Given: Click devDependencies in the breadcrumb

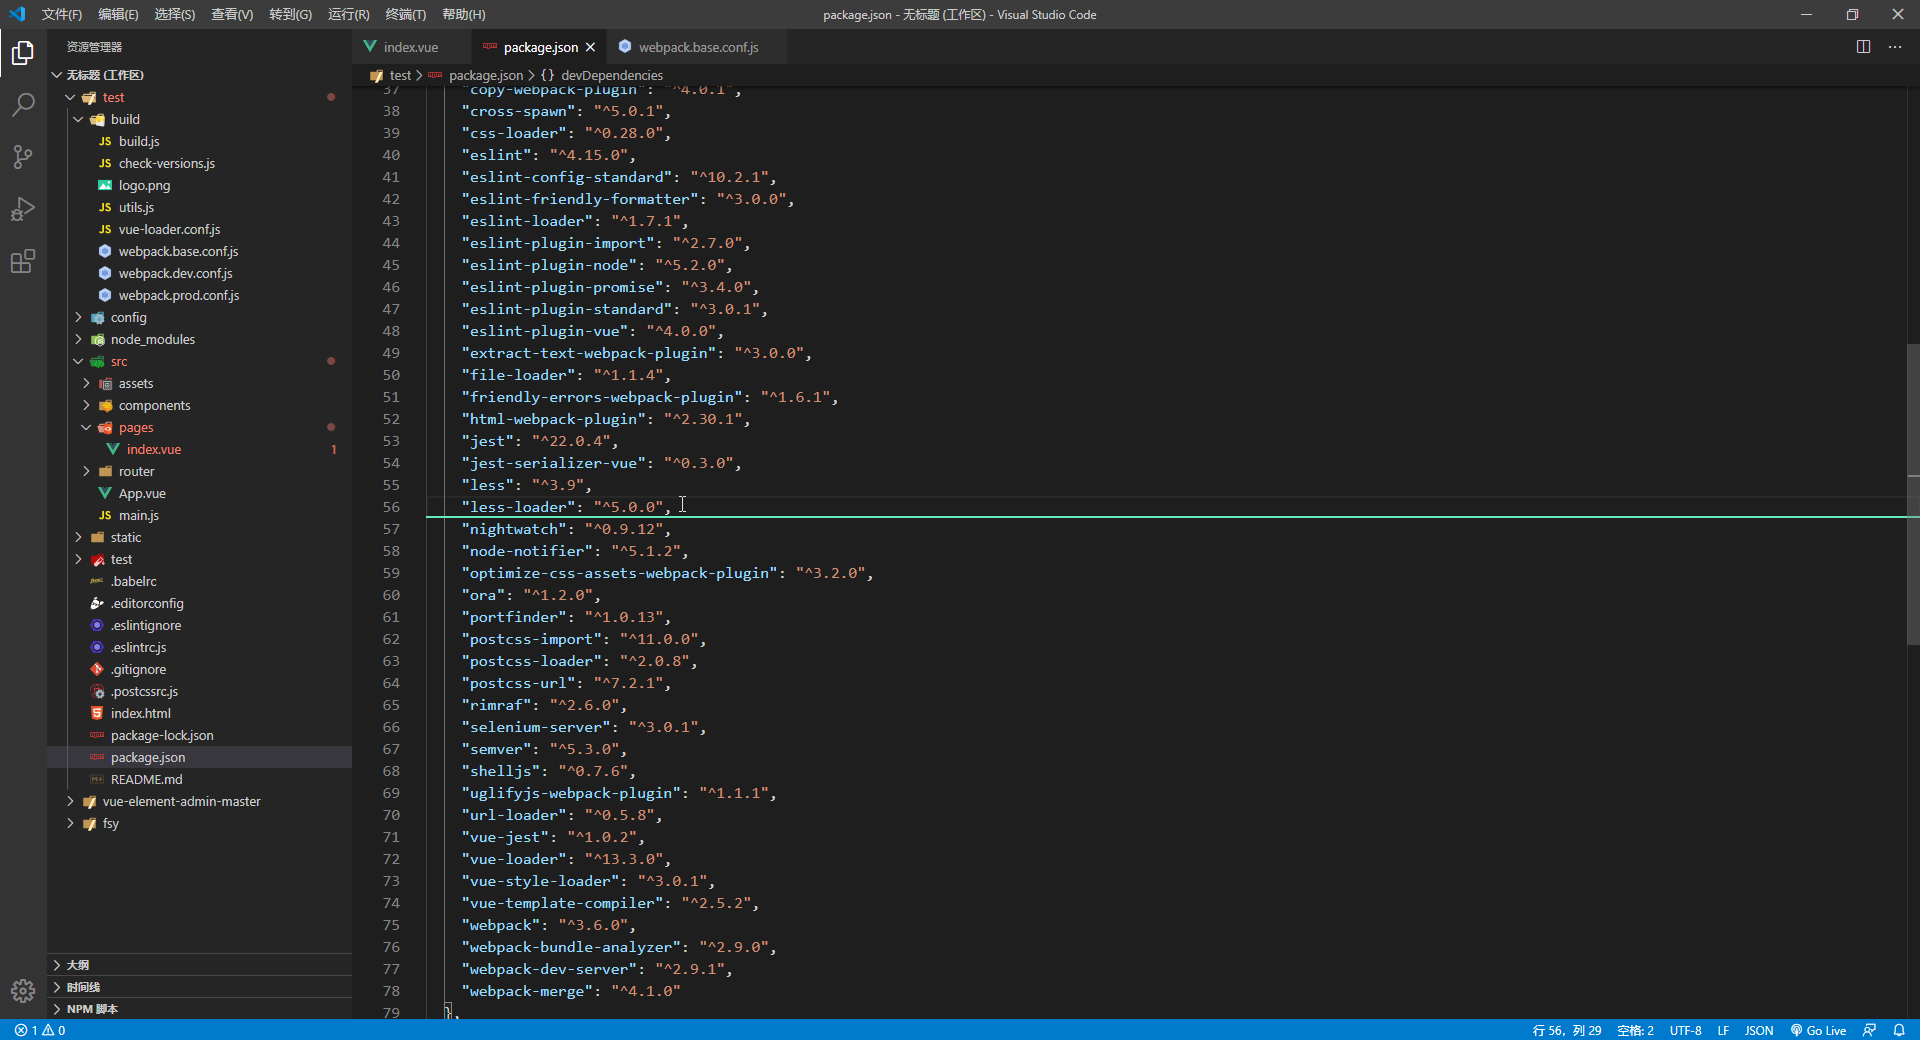Looking at the screenshot, I should coord(611,75).
